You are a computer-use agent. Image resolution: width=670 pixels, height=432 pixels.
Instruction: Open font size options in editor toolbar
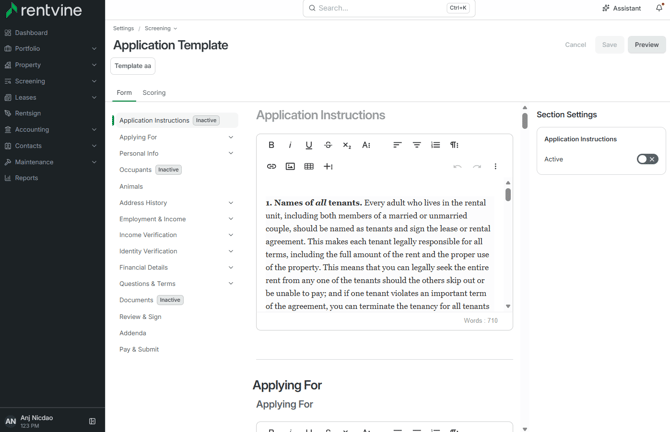click(366, 145)
